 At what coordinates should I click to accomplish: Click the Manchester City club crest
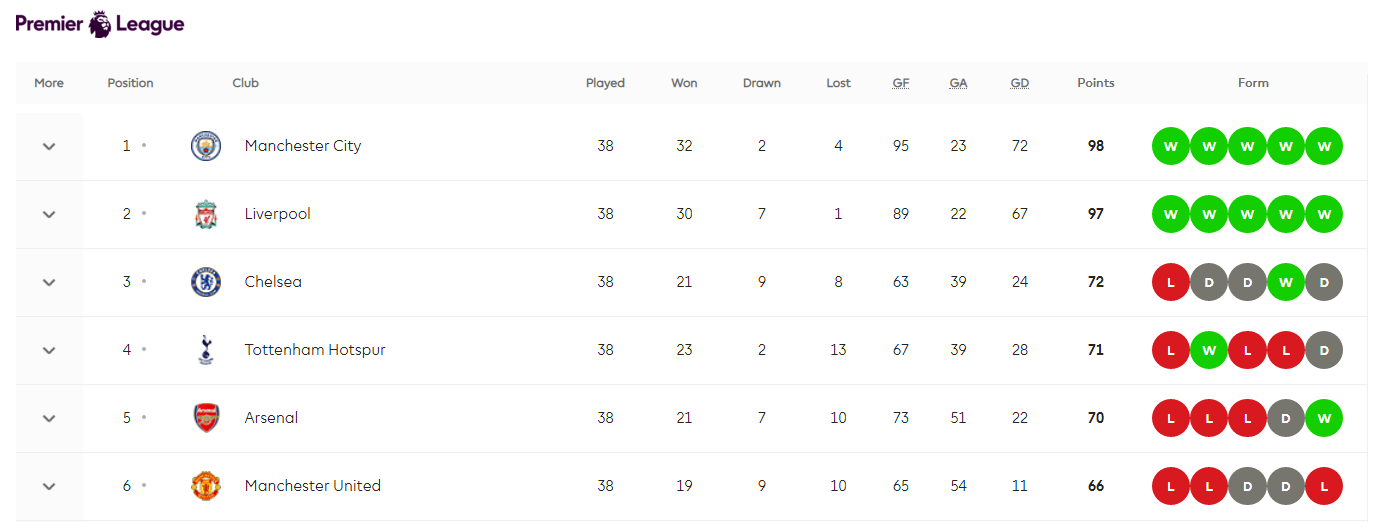206,146
